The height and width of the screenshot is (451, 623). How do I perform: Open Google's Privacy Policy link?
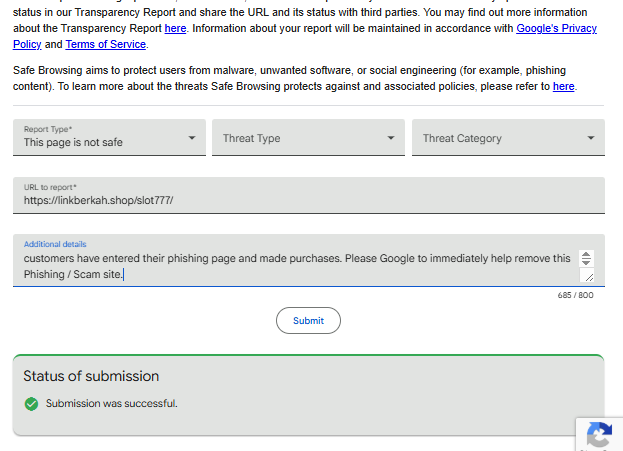pos(556,28)
